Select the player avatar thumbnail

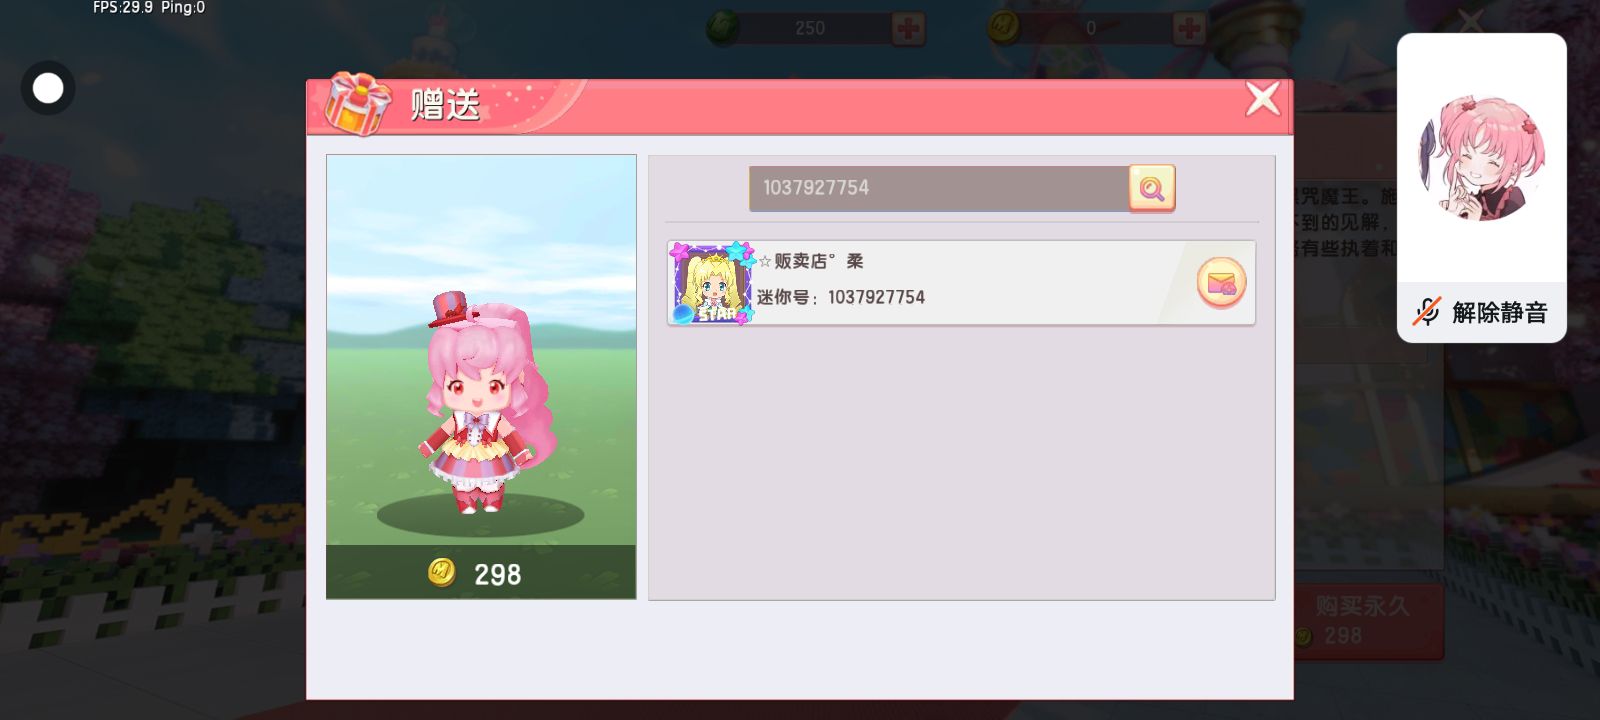[711, 283]
